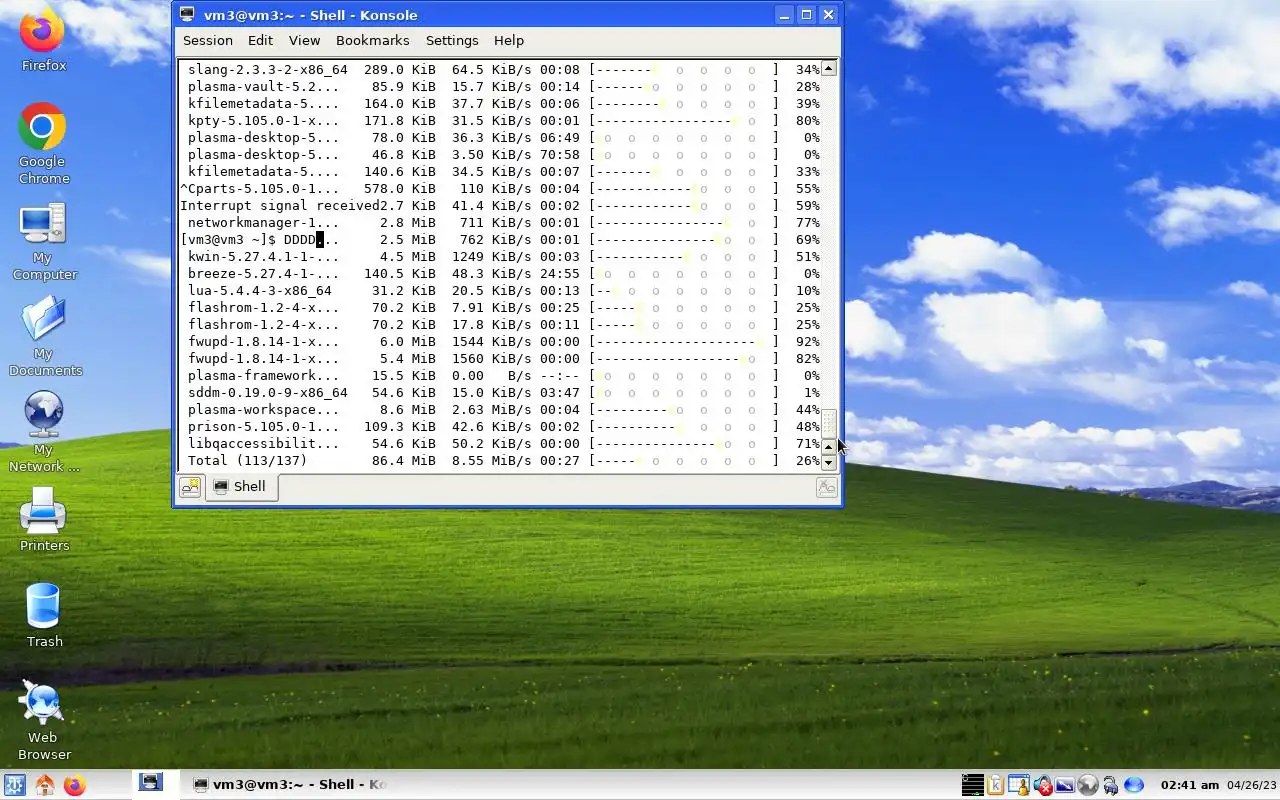Open the Help menu
Image resolution: width=1280 pixels, height=800 pixels.
tap(509, 40)
